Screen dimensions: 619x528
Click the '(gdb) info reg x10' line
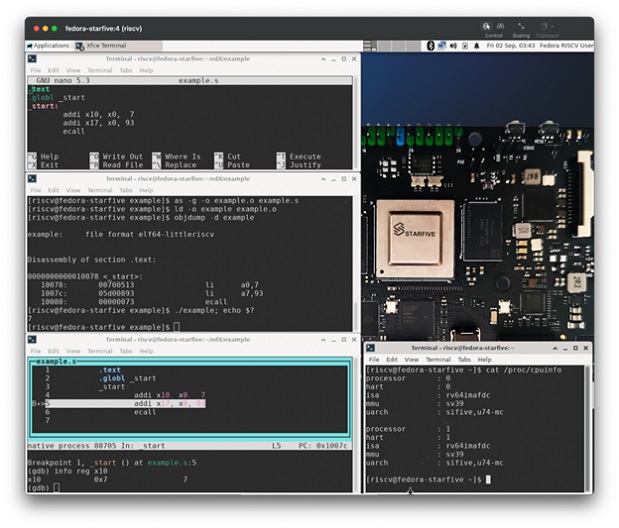pos(67,471)
